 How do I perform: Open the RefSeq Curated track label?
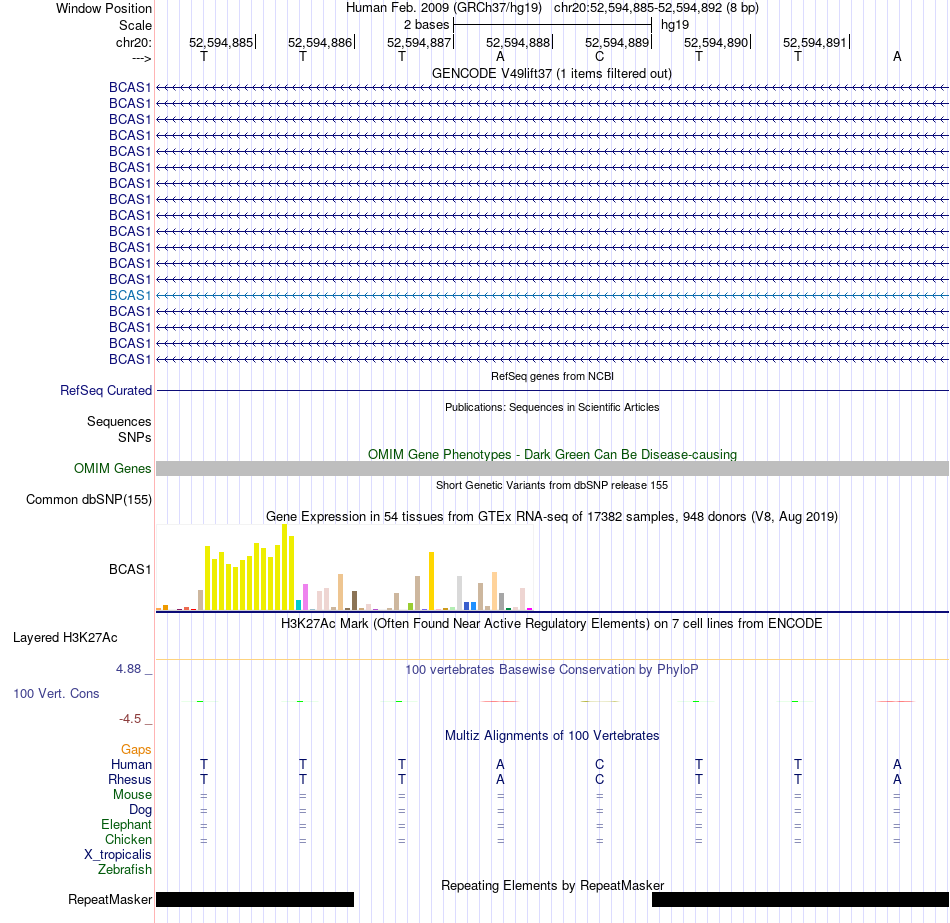click(105, 390)
